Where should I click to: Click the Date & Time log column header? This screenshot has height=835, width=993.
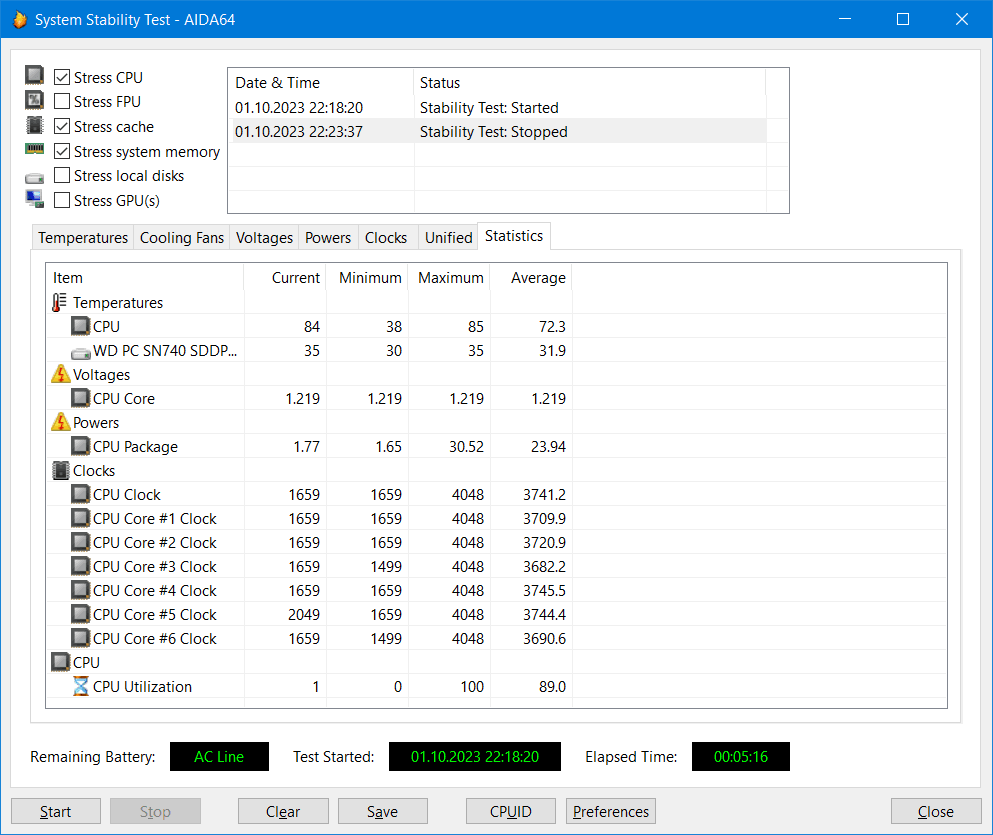[321, 83]
